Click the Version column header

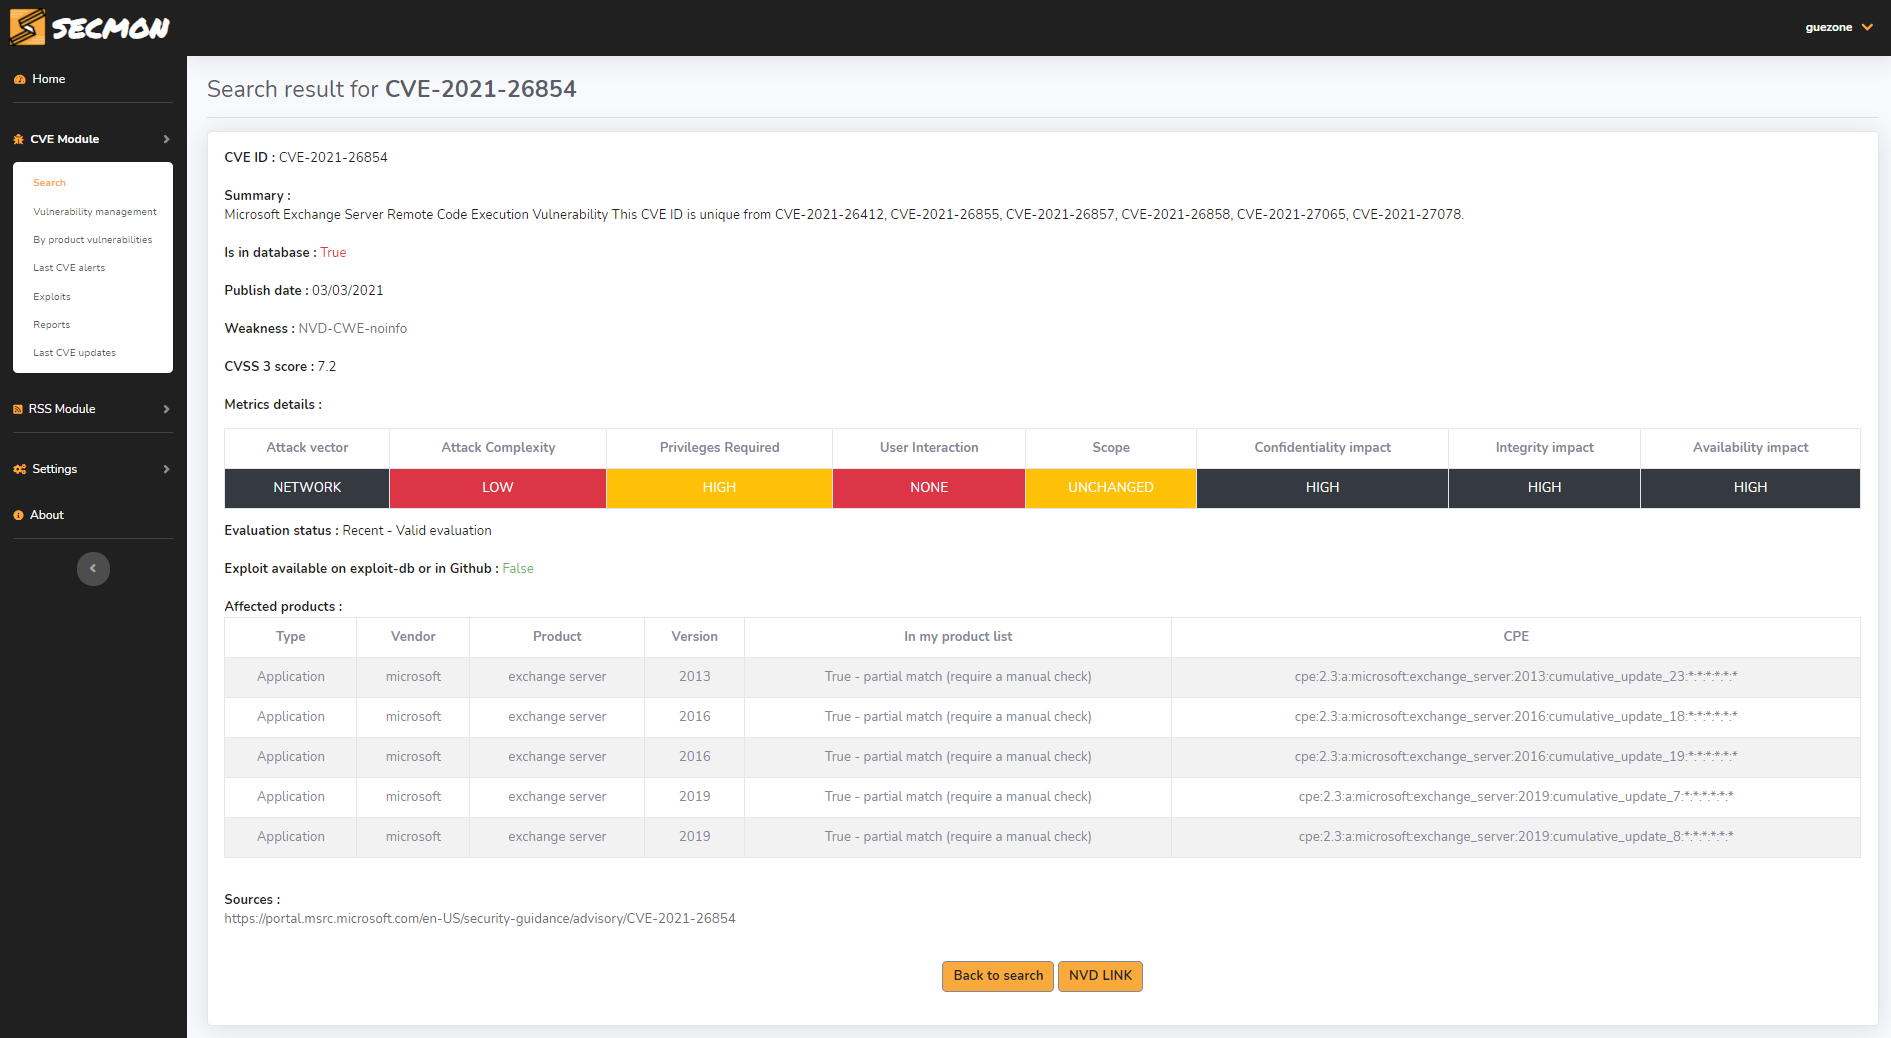pyautogui.click(x=694, y=637)
